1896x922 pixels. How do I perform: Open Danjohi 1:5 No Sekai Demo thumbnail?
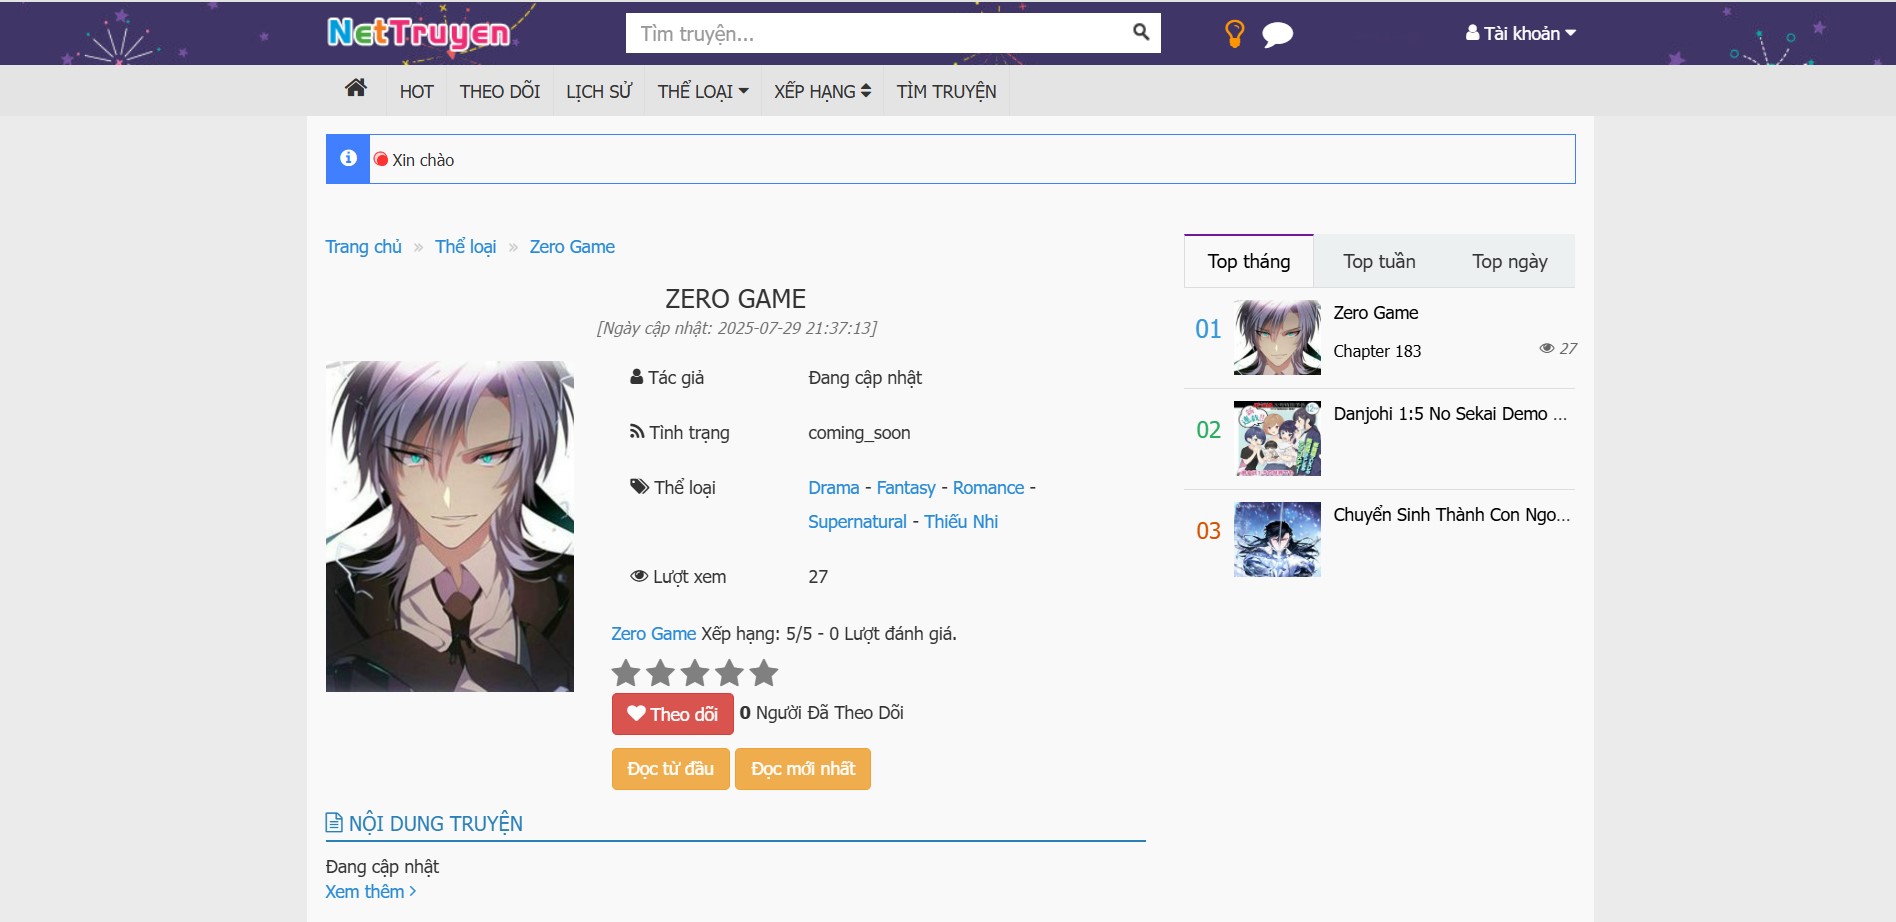[x=1277, y=439]
